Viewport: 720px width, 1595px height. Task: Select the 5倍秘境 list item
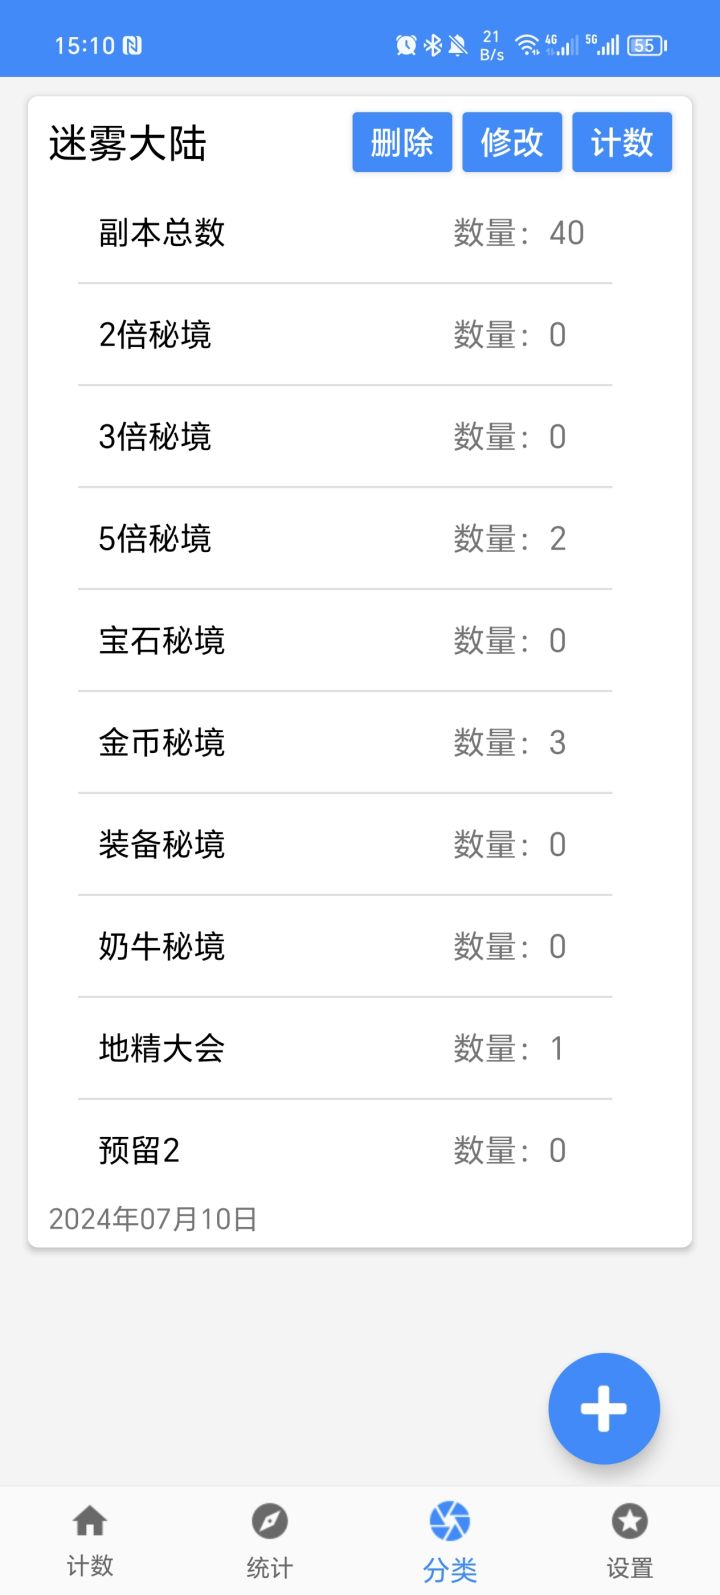(345, 539)
